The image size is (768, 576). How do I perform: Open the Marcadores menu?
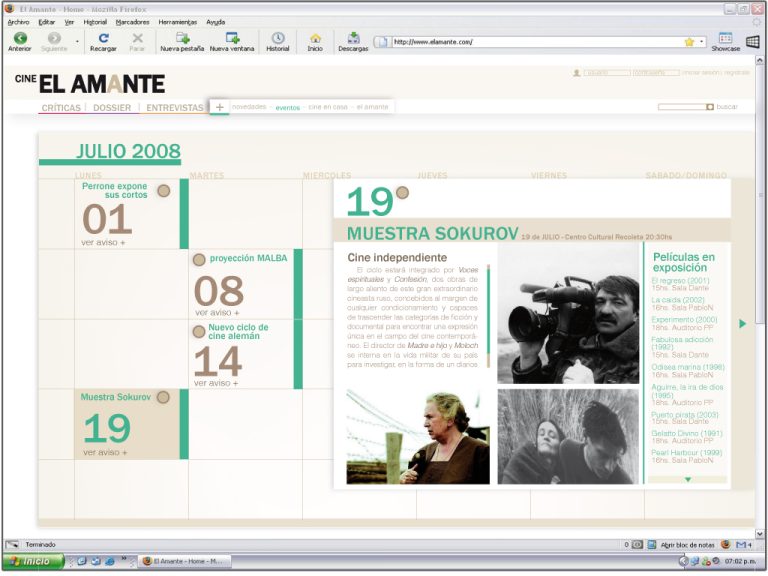(x=132, y=22)
